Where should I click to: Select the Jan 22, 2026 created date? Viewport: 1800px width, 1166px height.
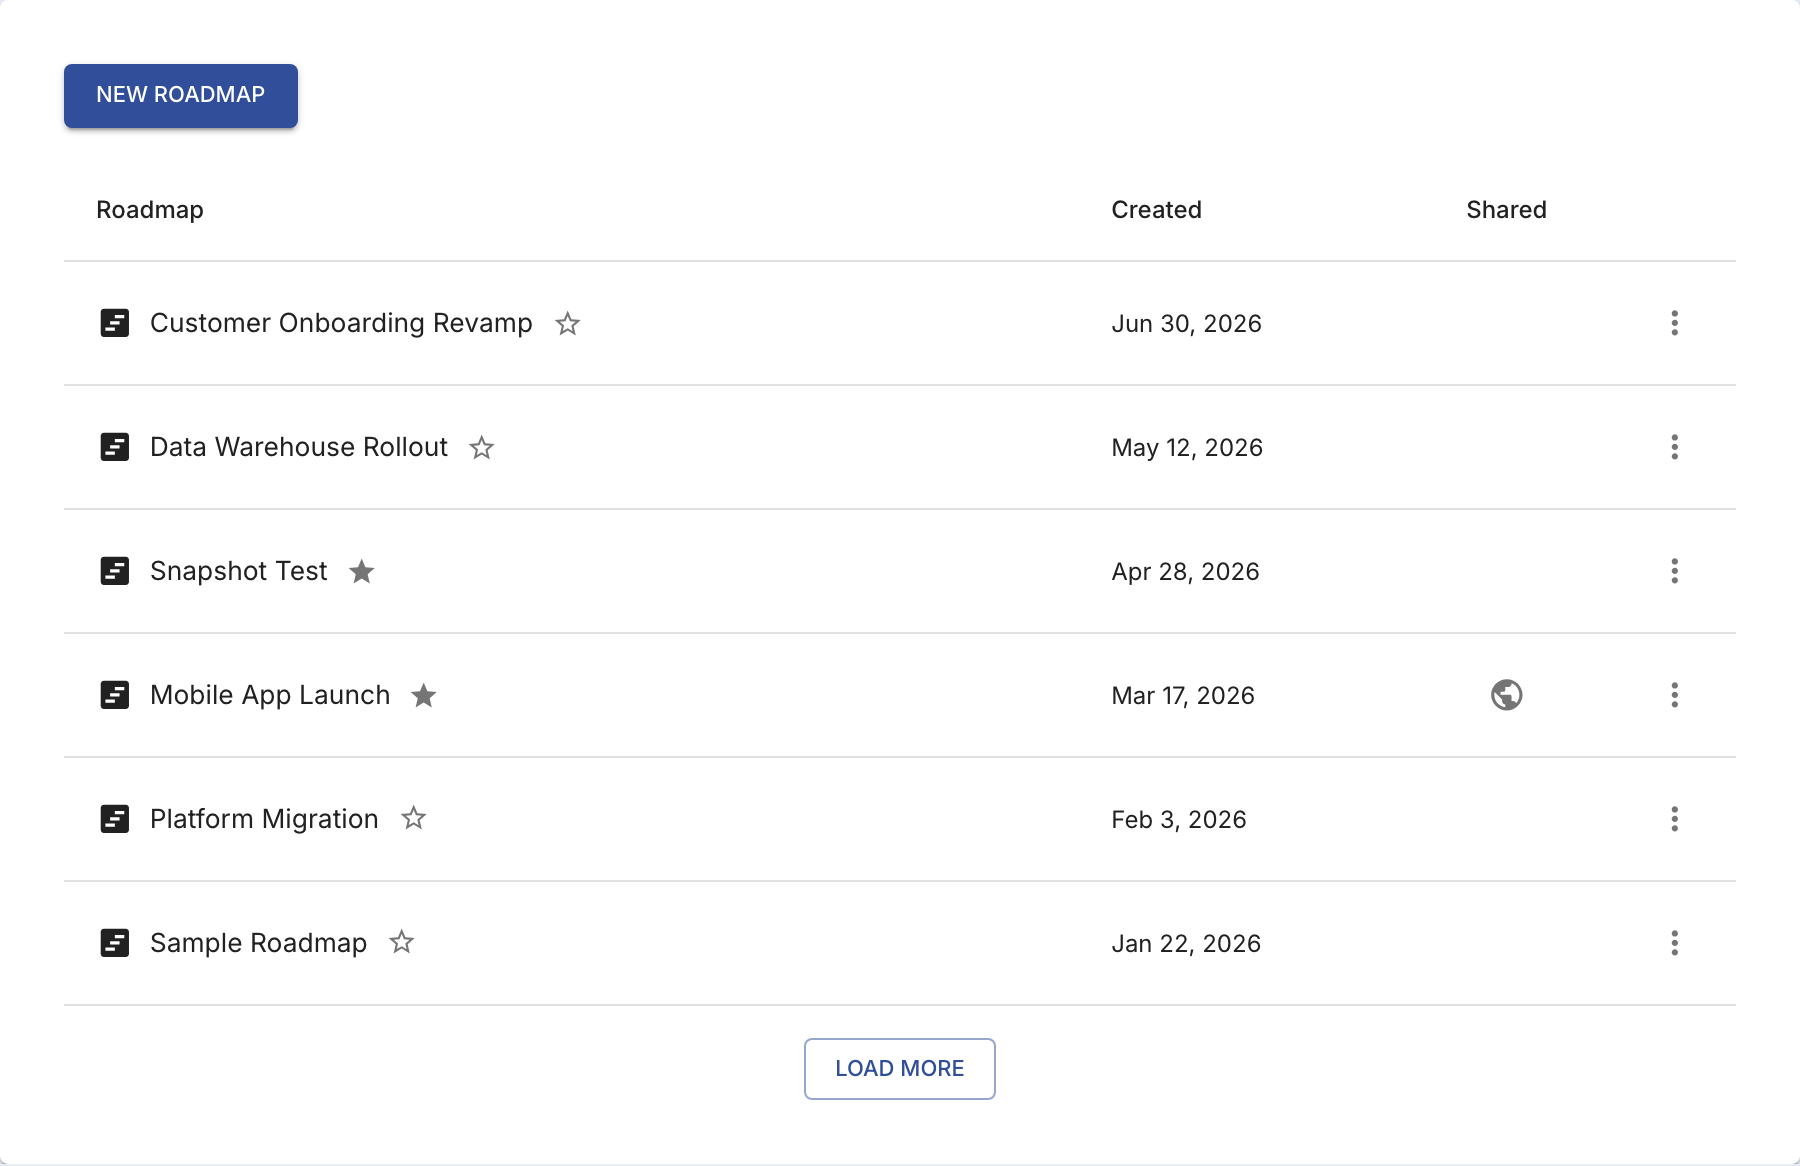(x=1187, y=944)
